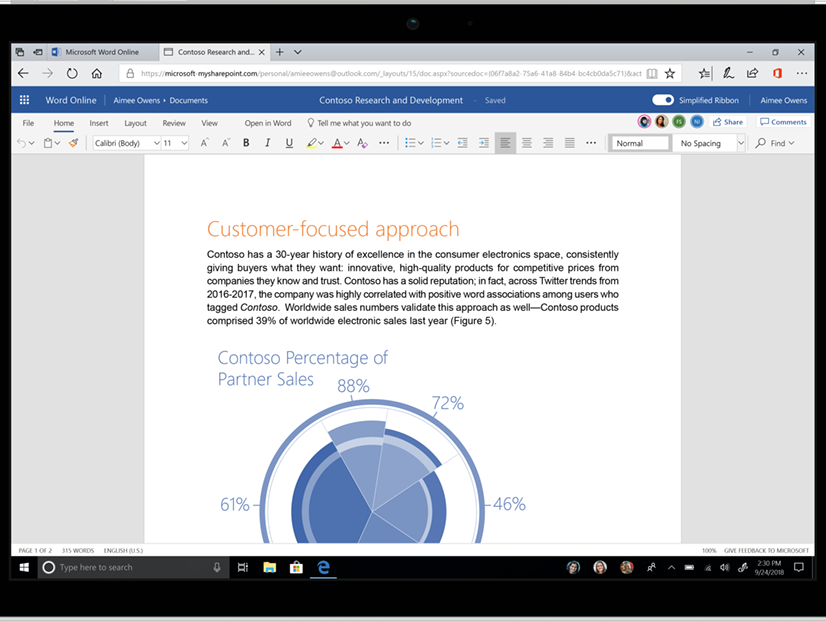The image size is (826, 621).
Task: Add page to favorites star icon
Action: (670, 74)
